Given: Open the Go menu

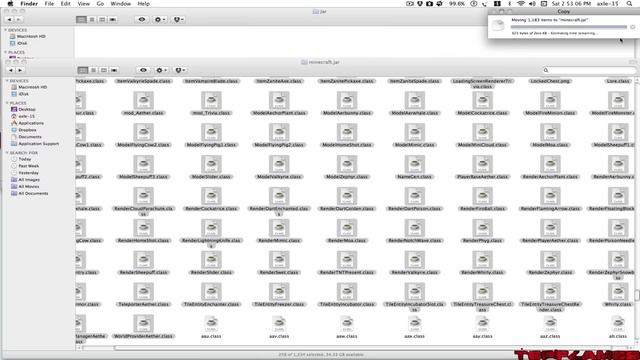Looking at the screenshot, I should [x=100, y=4].
